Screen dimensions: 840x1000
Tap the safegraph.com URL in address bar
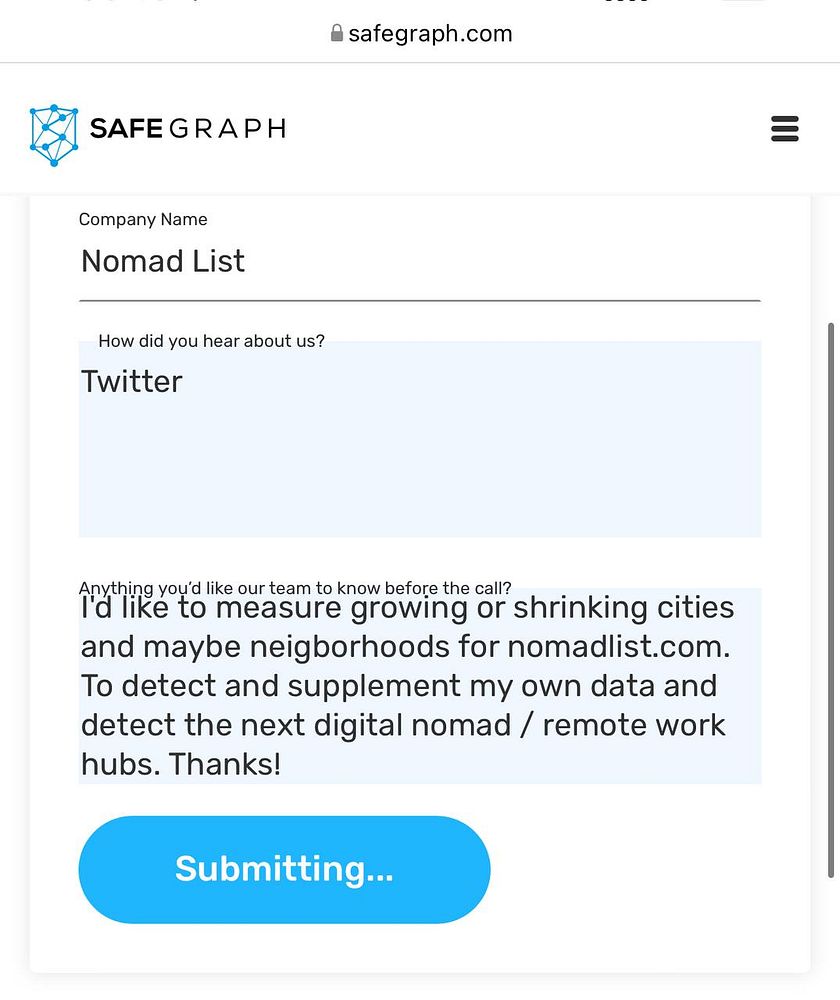coord(430,34)
